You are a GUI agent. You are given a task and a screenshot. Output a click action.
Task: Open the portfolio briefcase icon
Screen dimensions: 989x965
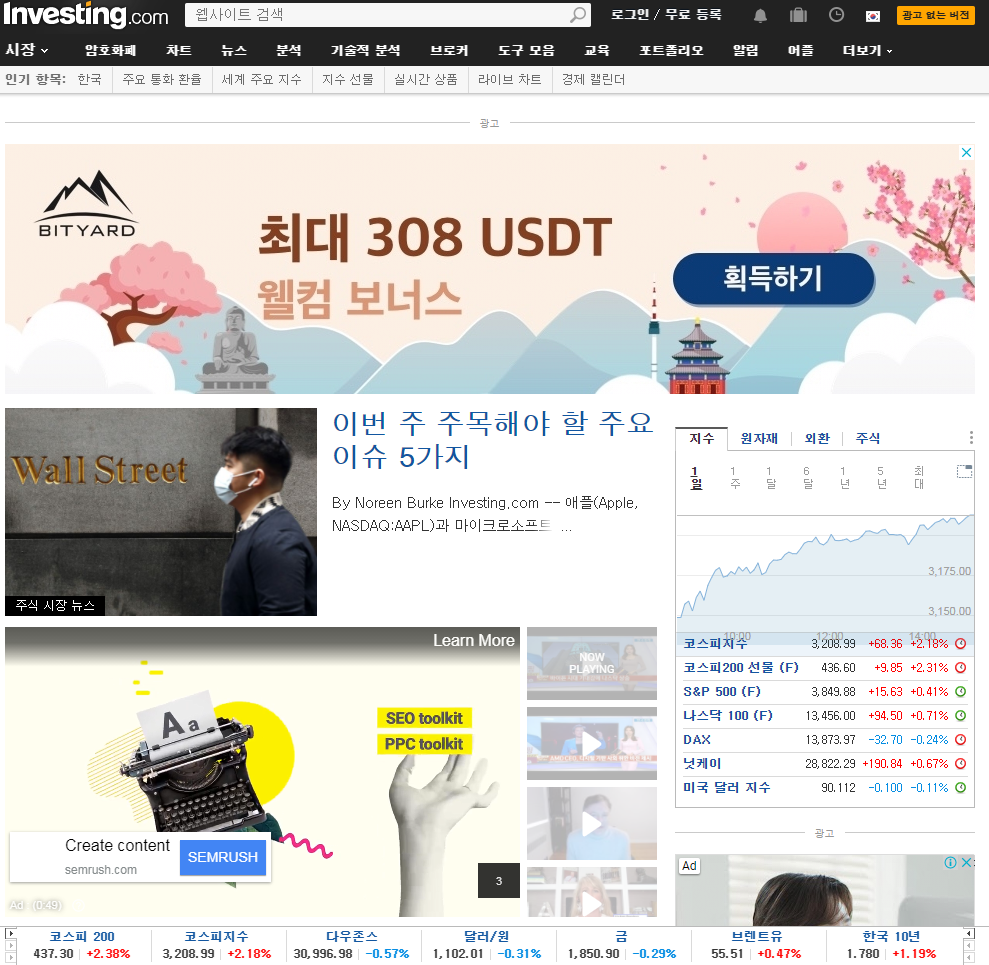coord(799,15)
